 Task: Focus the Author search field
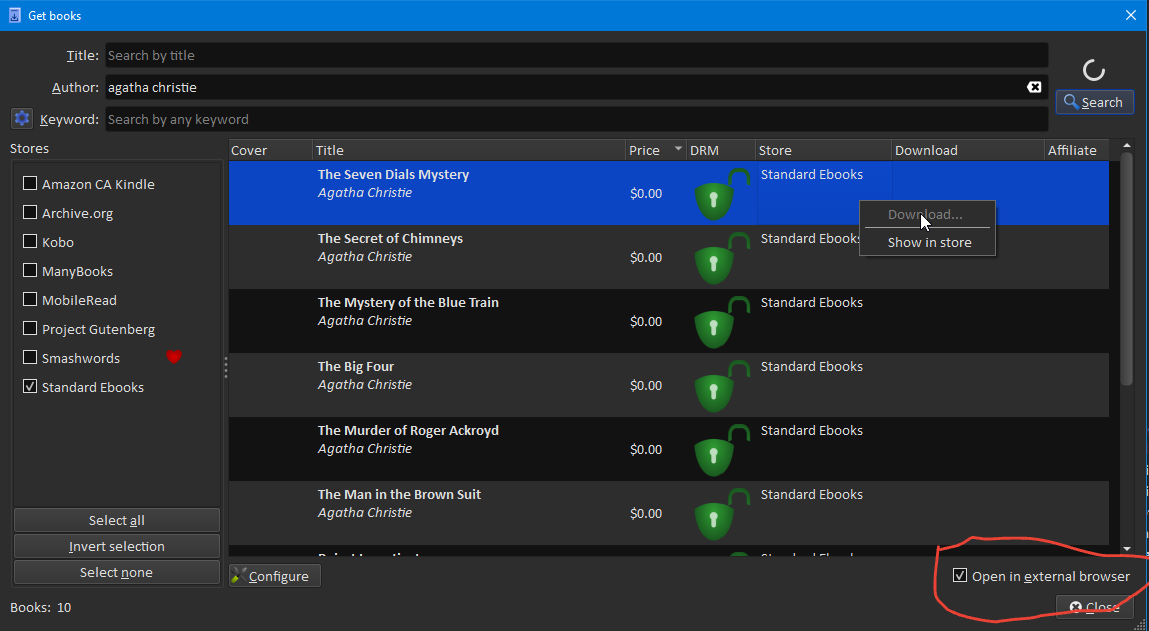coord(576,87)
